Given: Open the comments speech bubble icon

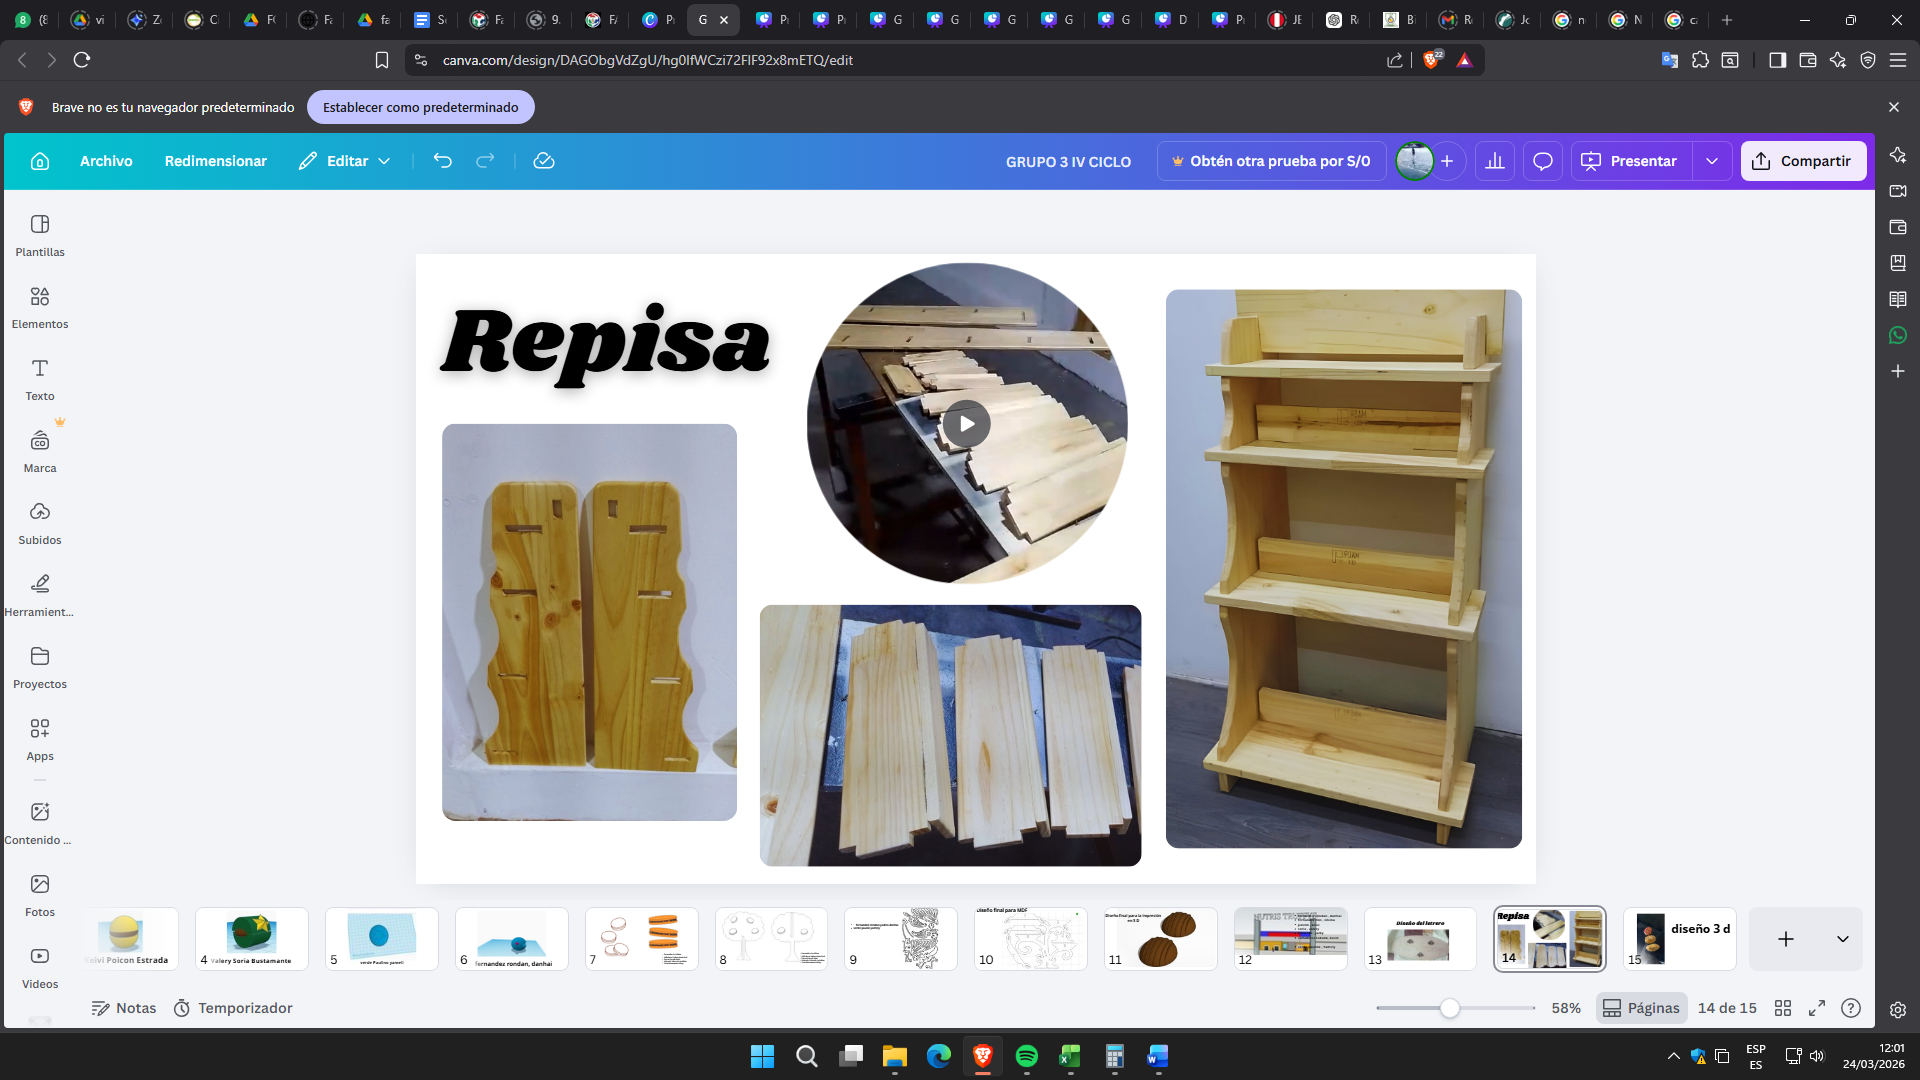Looking at the screenshot, I should pos(1543,161).
